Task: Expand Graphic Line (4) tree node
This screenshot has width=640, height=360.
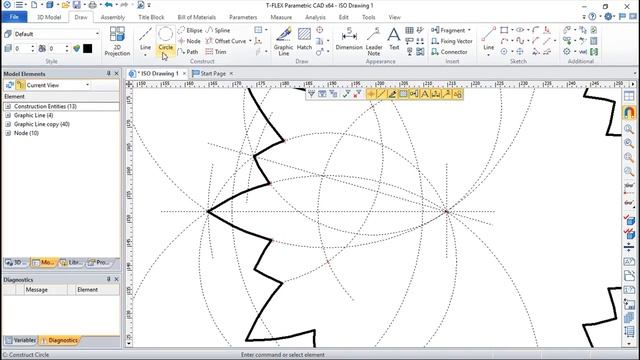Action: click(x=8, y=116)
